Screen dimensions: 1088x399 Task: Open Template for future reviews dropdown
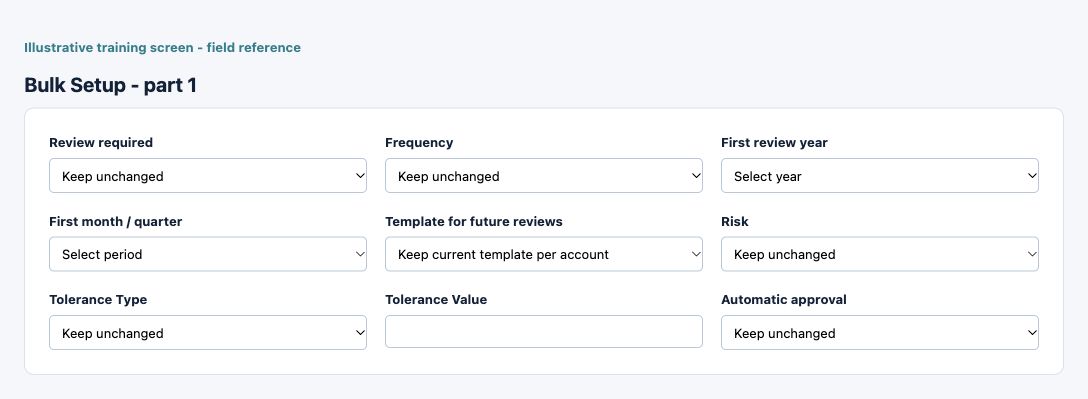tap(543, 254)
